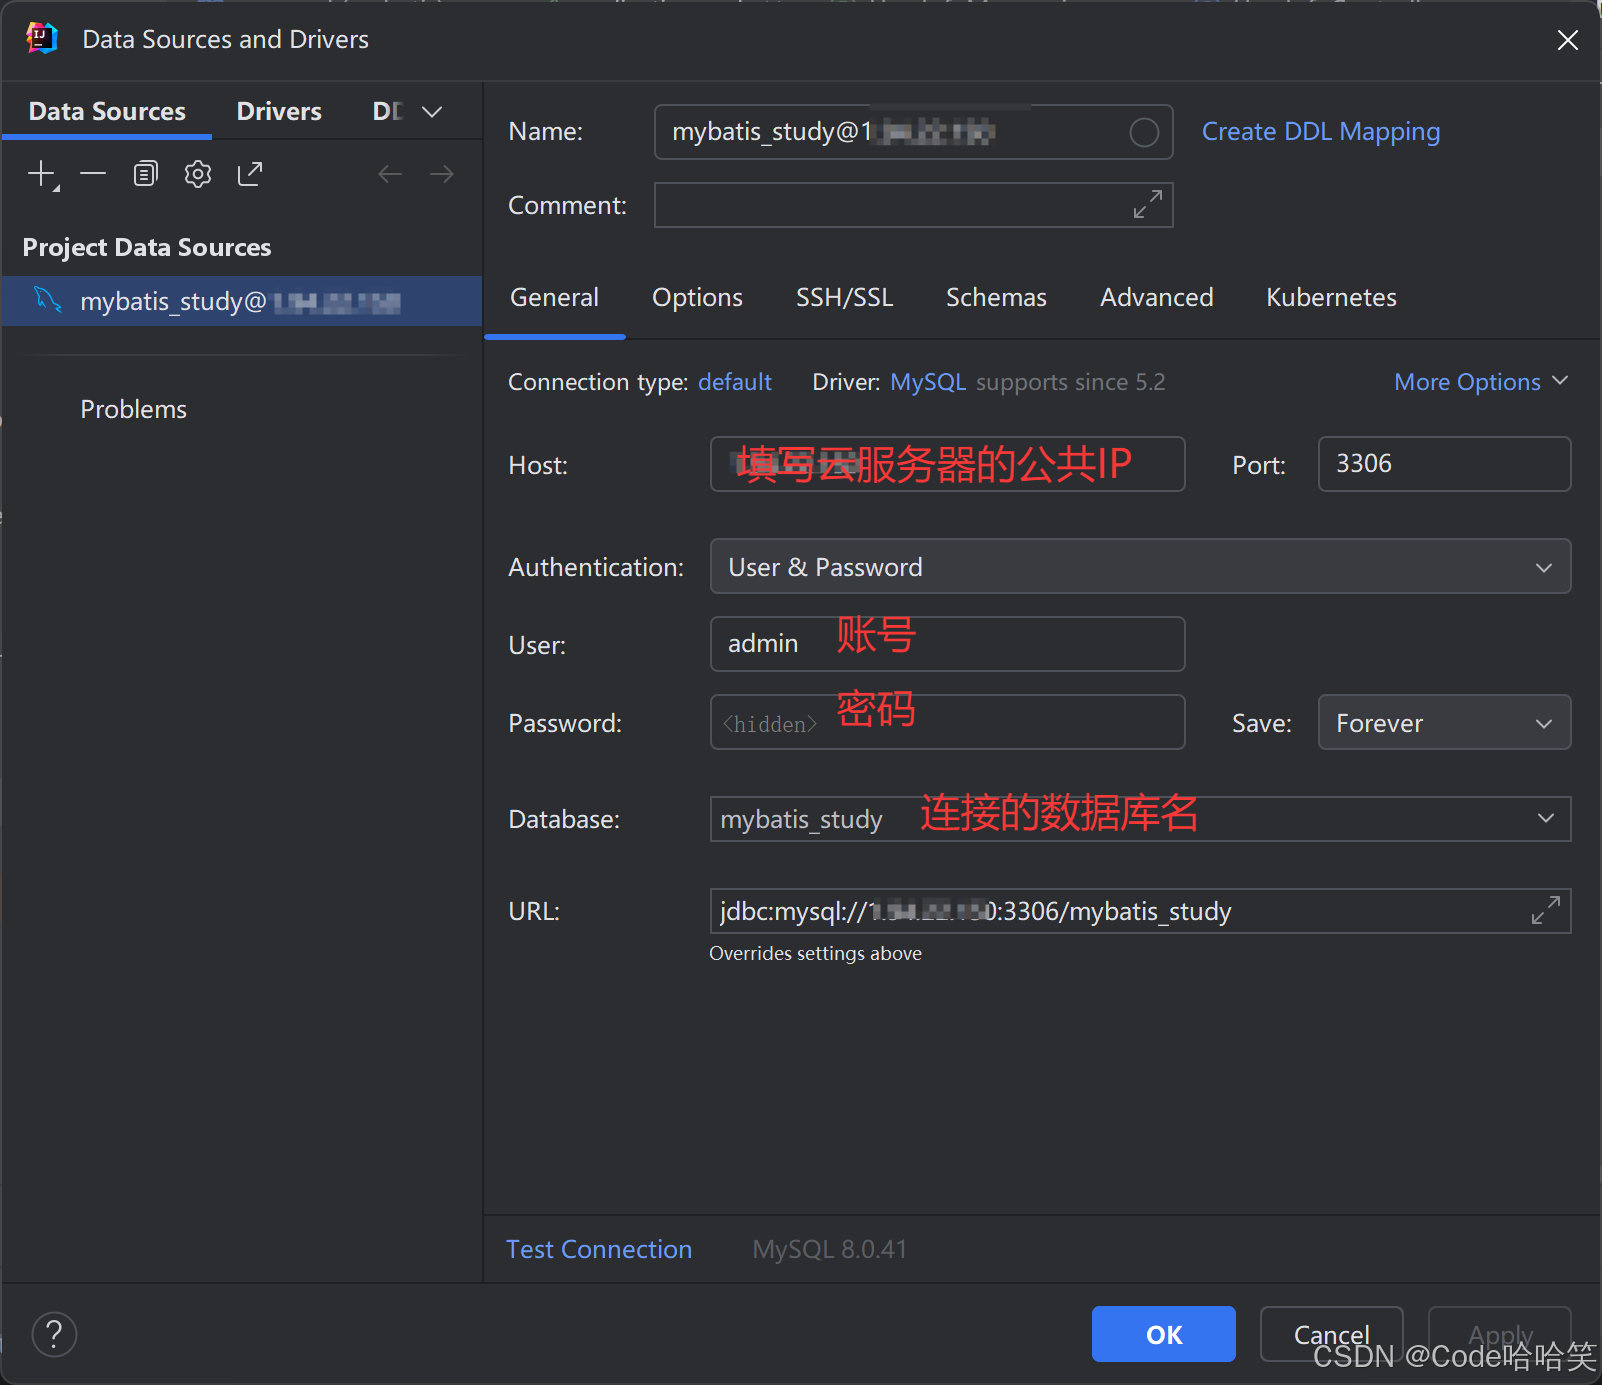This screenshot has width=1602, height=1385.
Task: Switch to Data Sources tab
Action: (x=107, y=111)
